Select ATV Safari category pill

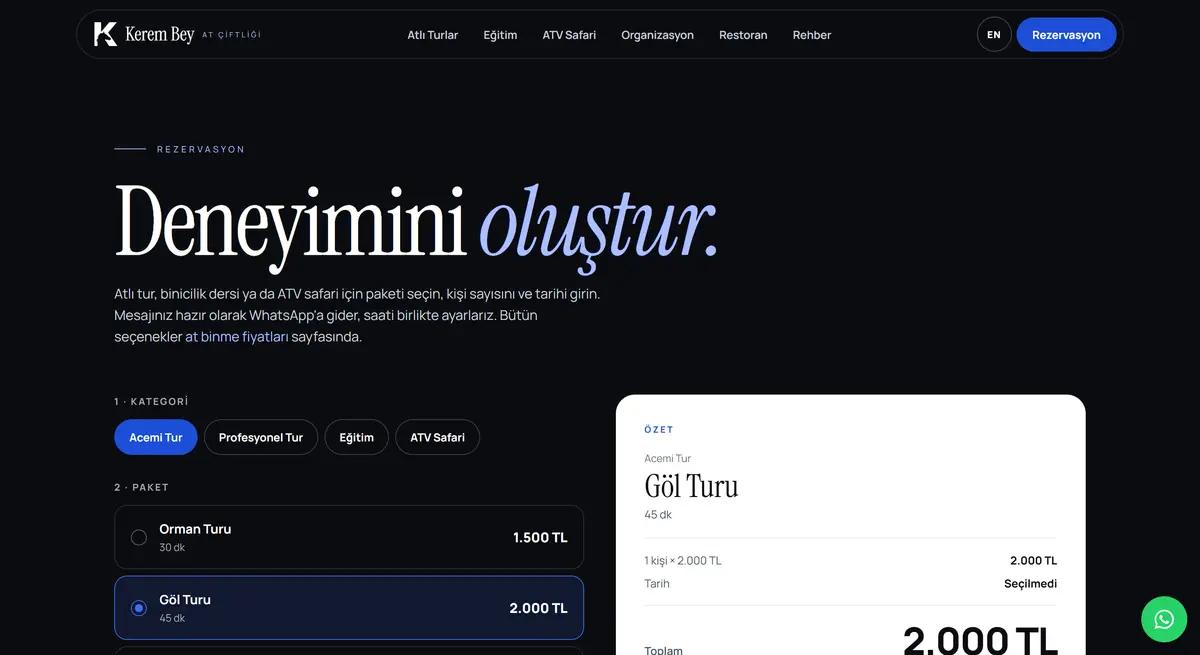coord(438,437)
